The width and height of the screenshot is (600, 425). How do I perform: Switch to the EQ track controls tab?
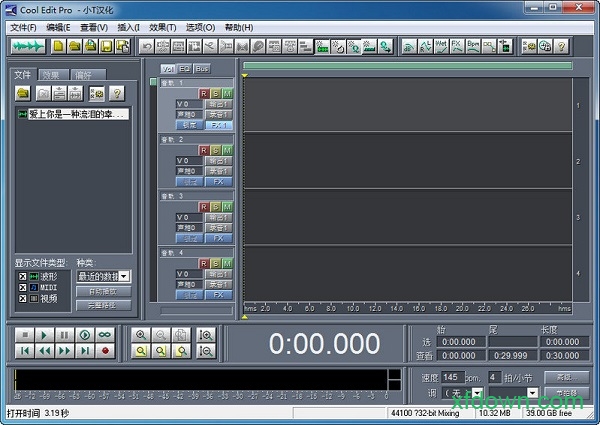coord(184,69)
